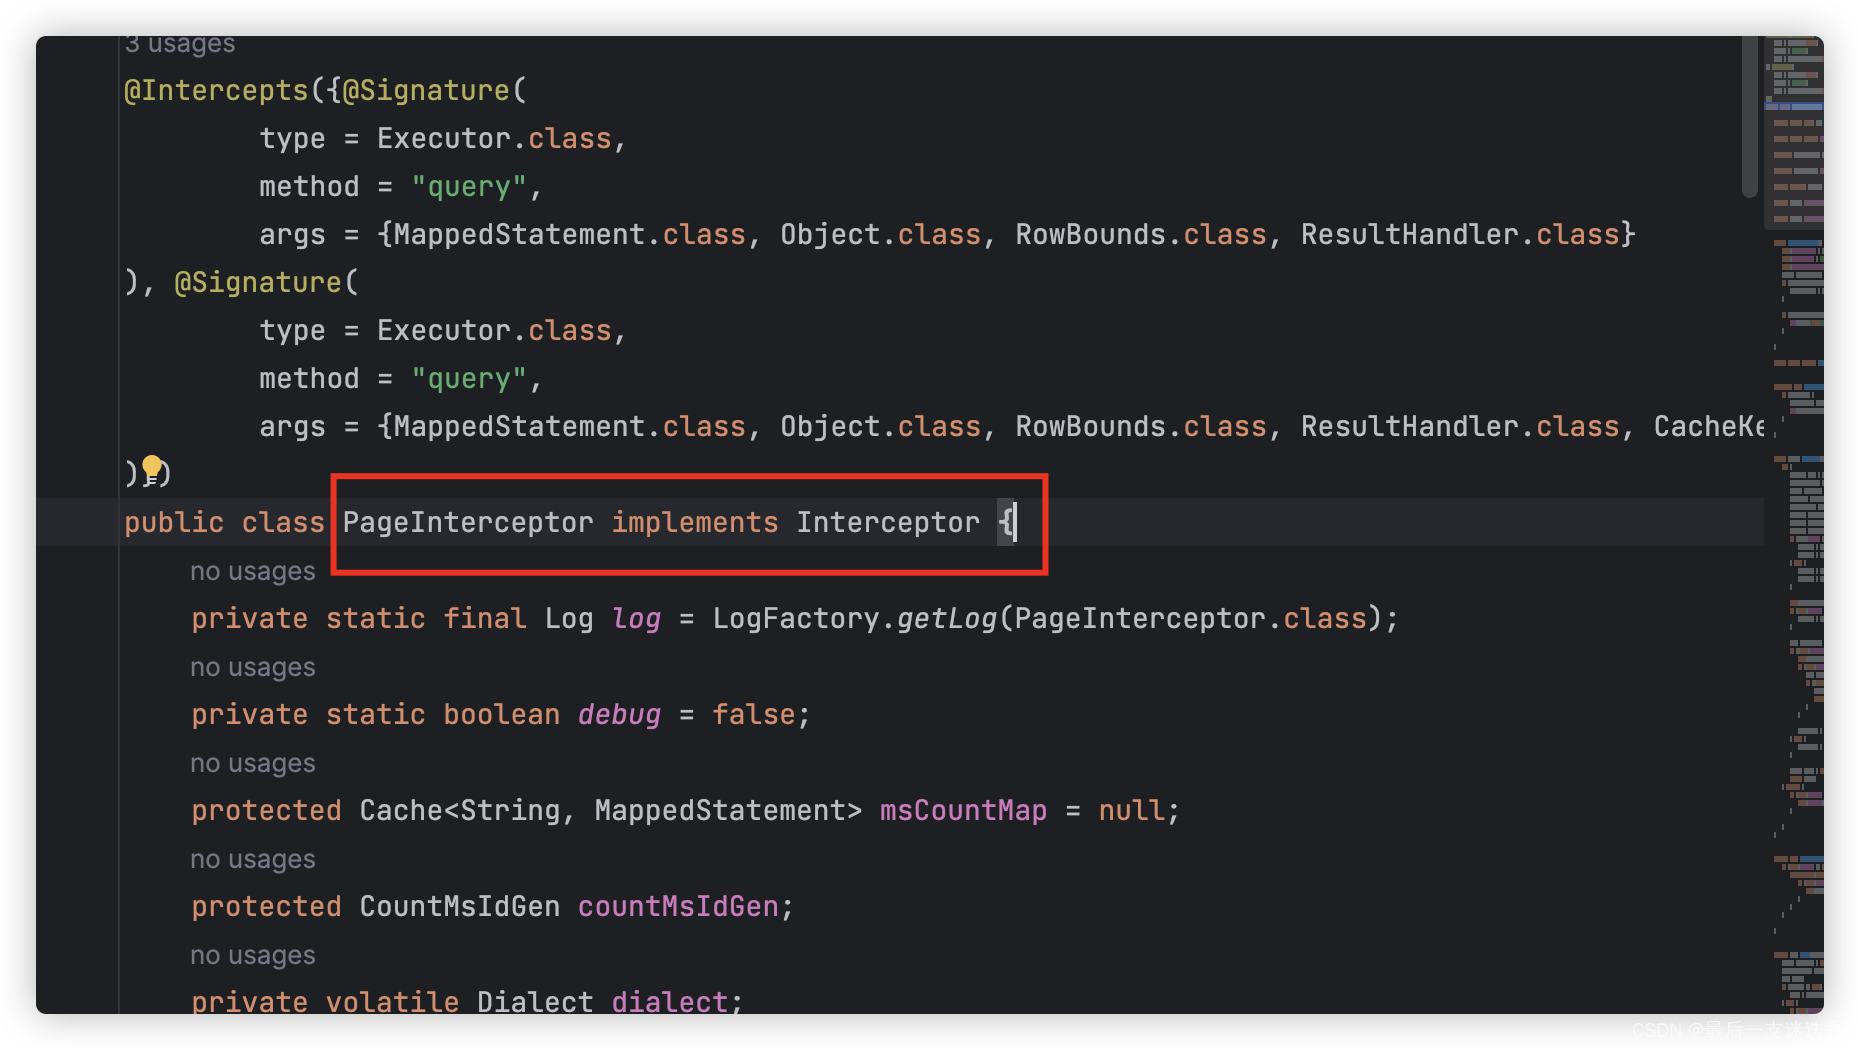The height and width of the screenshot is (1050, 1860).
Task: Click the LogFactory identifier
Action: 796,618
